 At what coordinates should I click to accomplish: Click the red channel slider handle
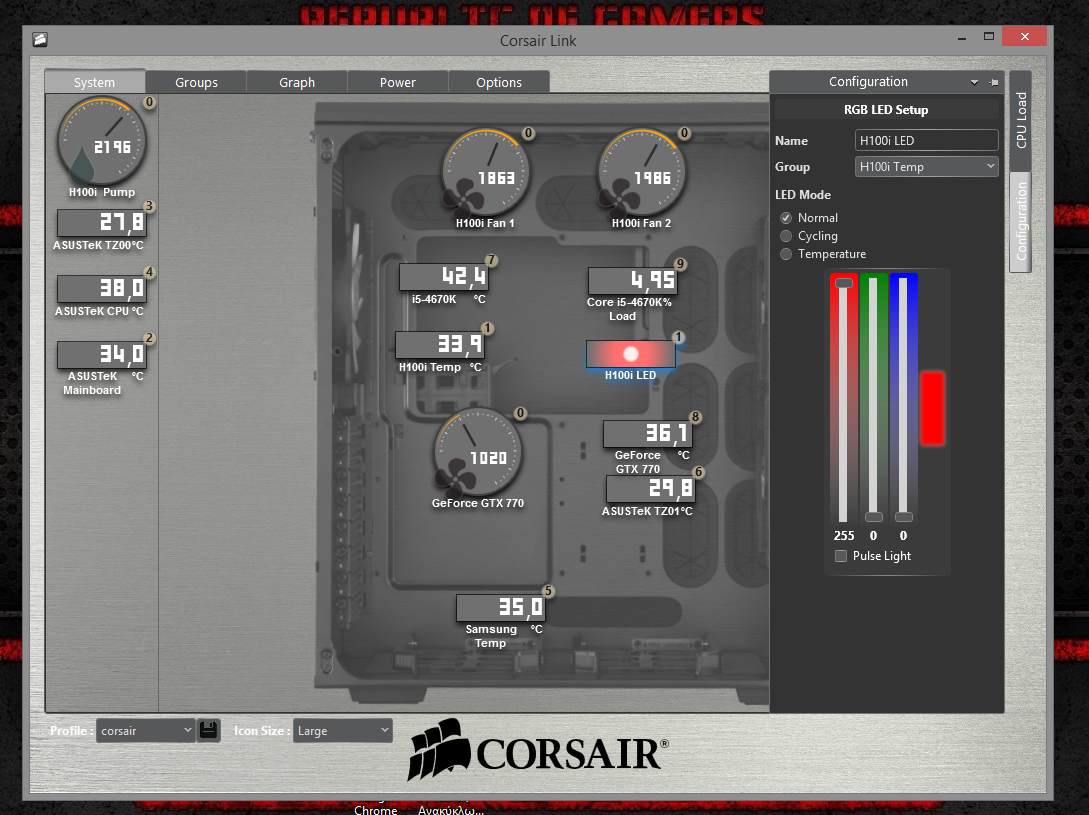point(844,283)
